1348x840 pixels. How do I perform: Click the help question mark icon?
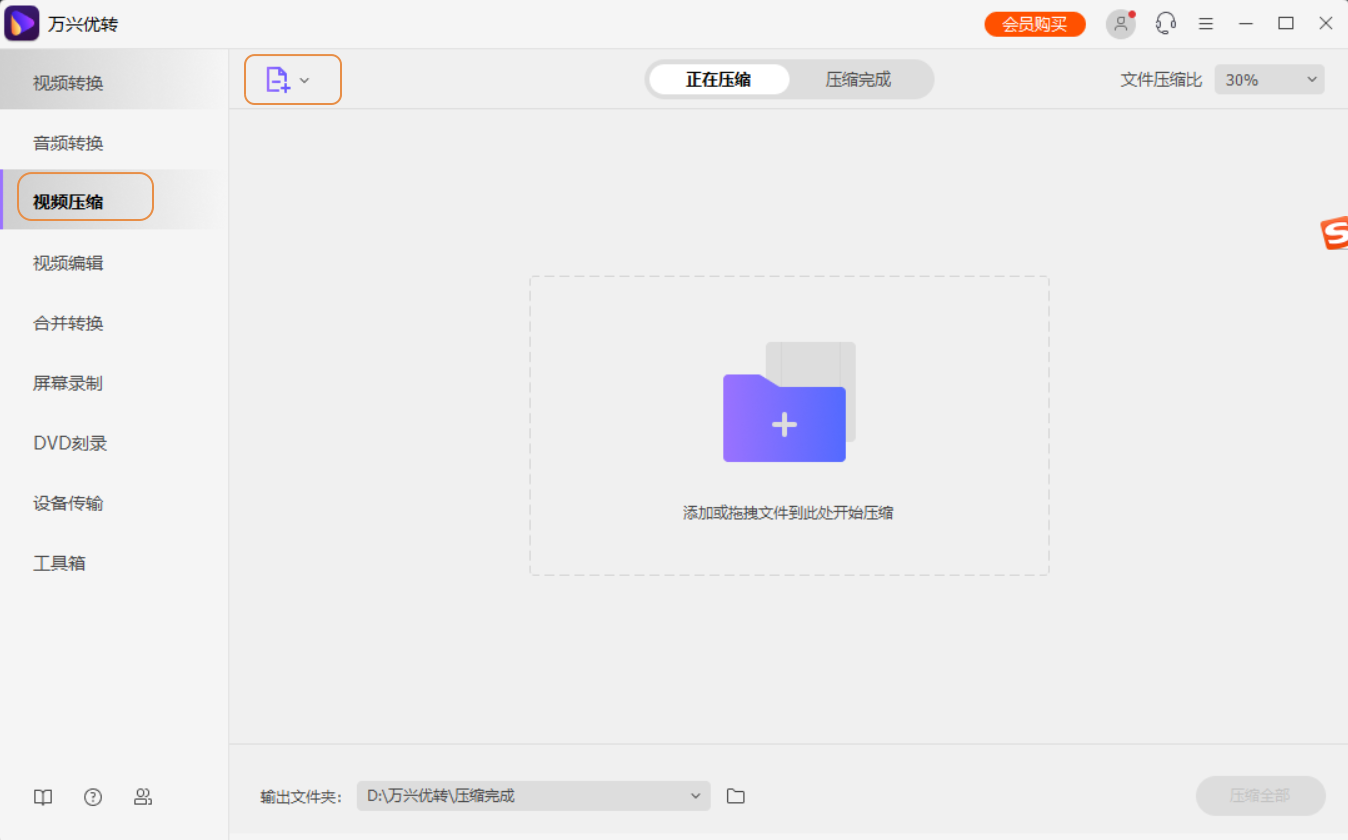pos(92,797)
